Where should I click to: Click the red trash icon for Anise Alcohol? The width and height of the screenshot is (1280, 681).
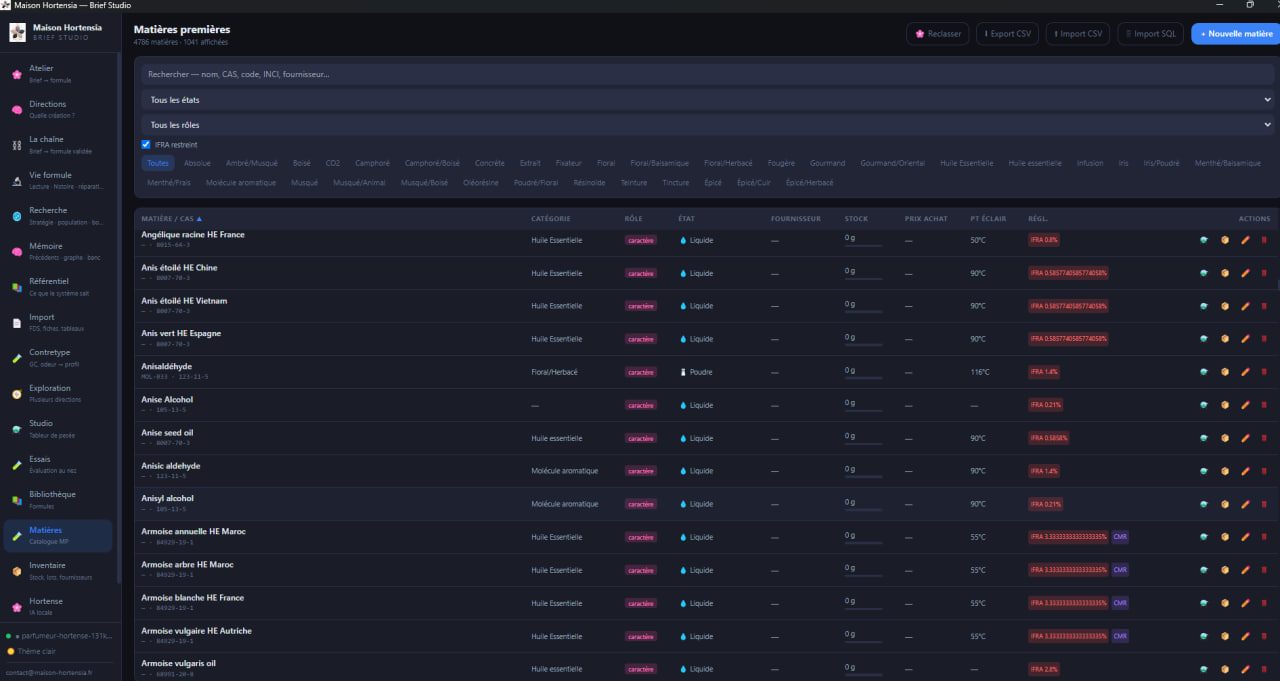tap(1264, 405)
